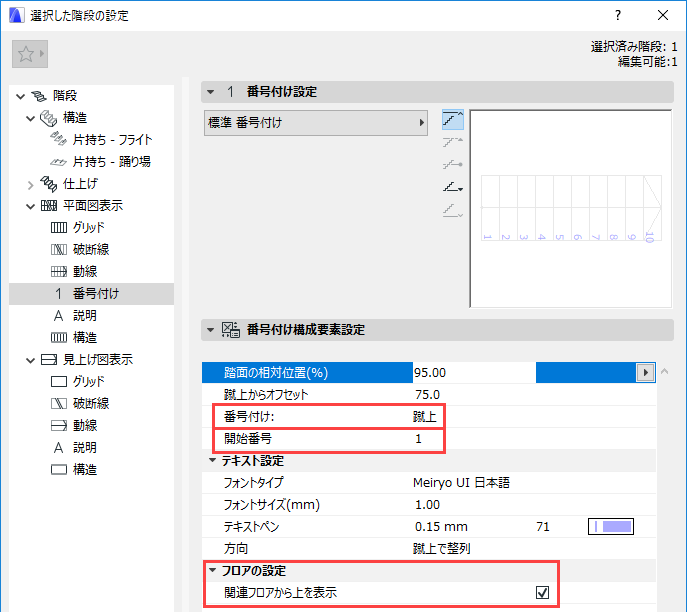Close the stair settings dialog

(663, 15)
